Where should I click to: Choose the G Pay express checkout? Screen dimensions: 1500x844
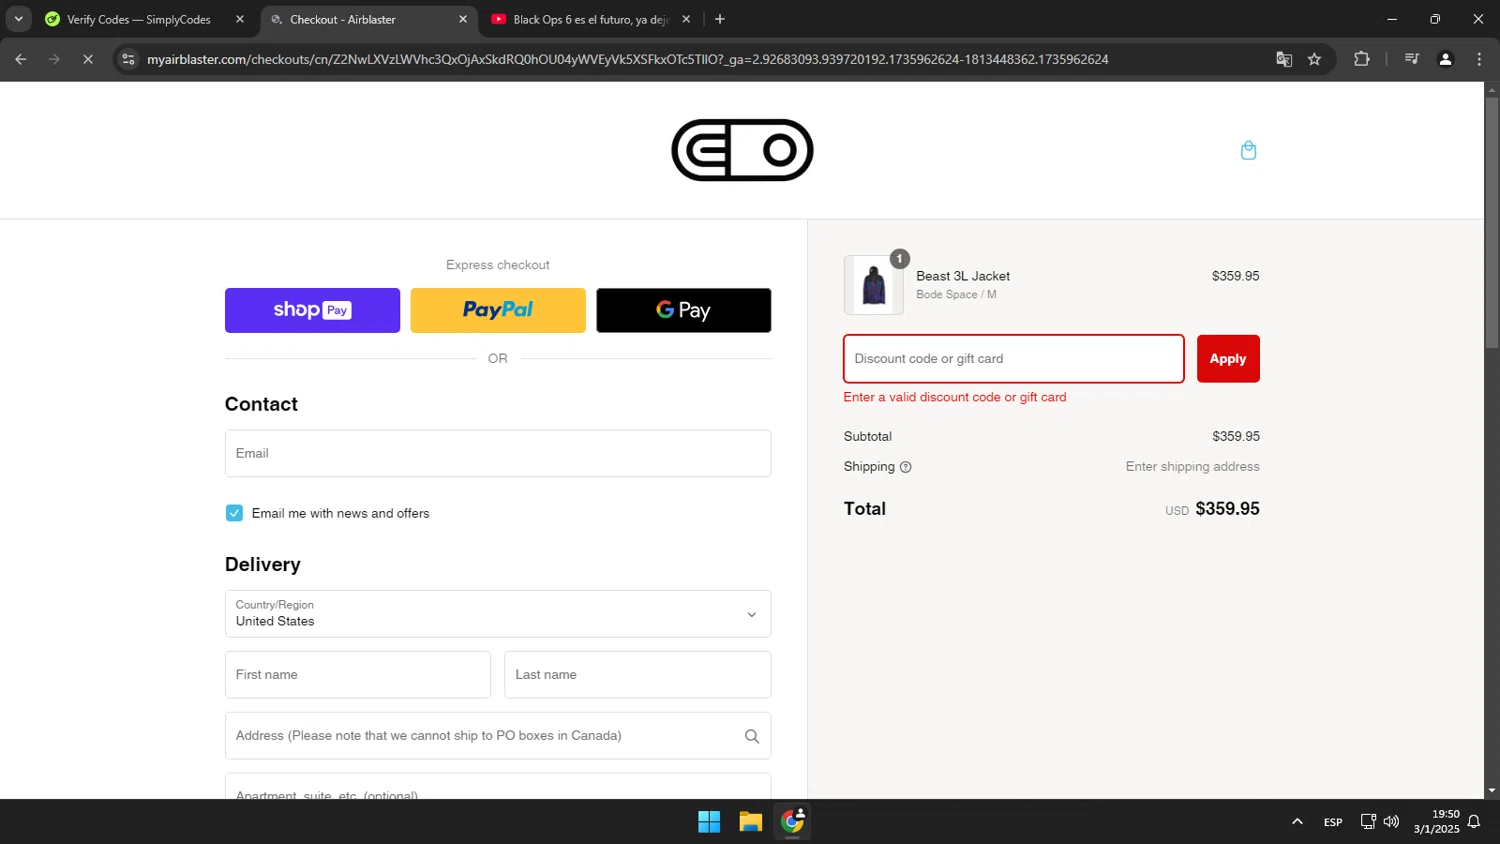point(683,310)
